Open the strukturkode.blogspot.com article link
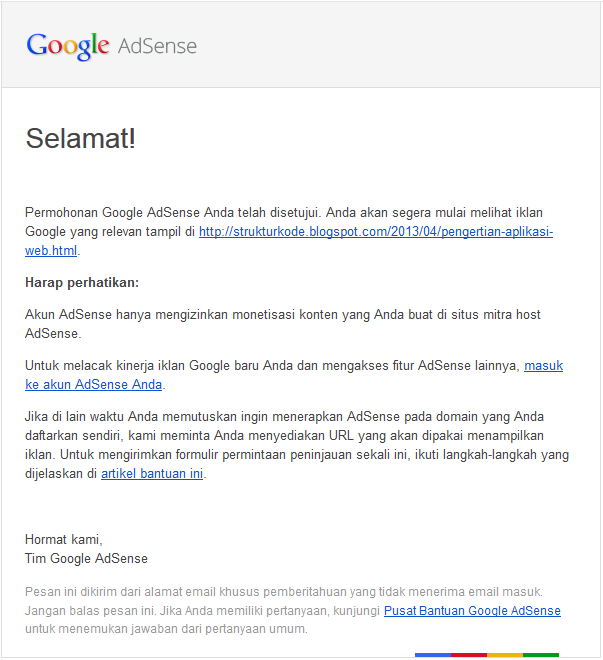The width and height of the screenshot is (603, 660). point(375,232)
